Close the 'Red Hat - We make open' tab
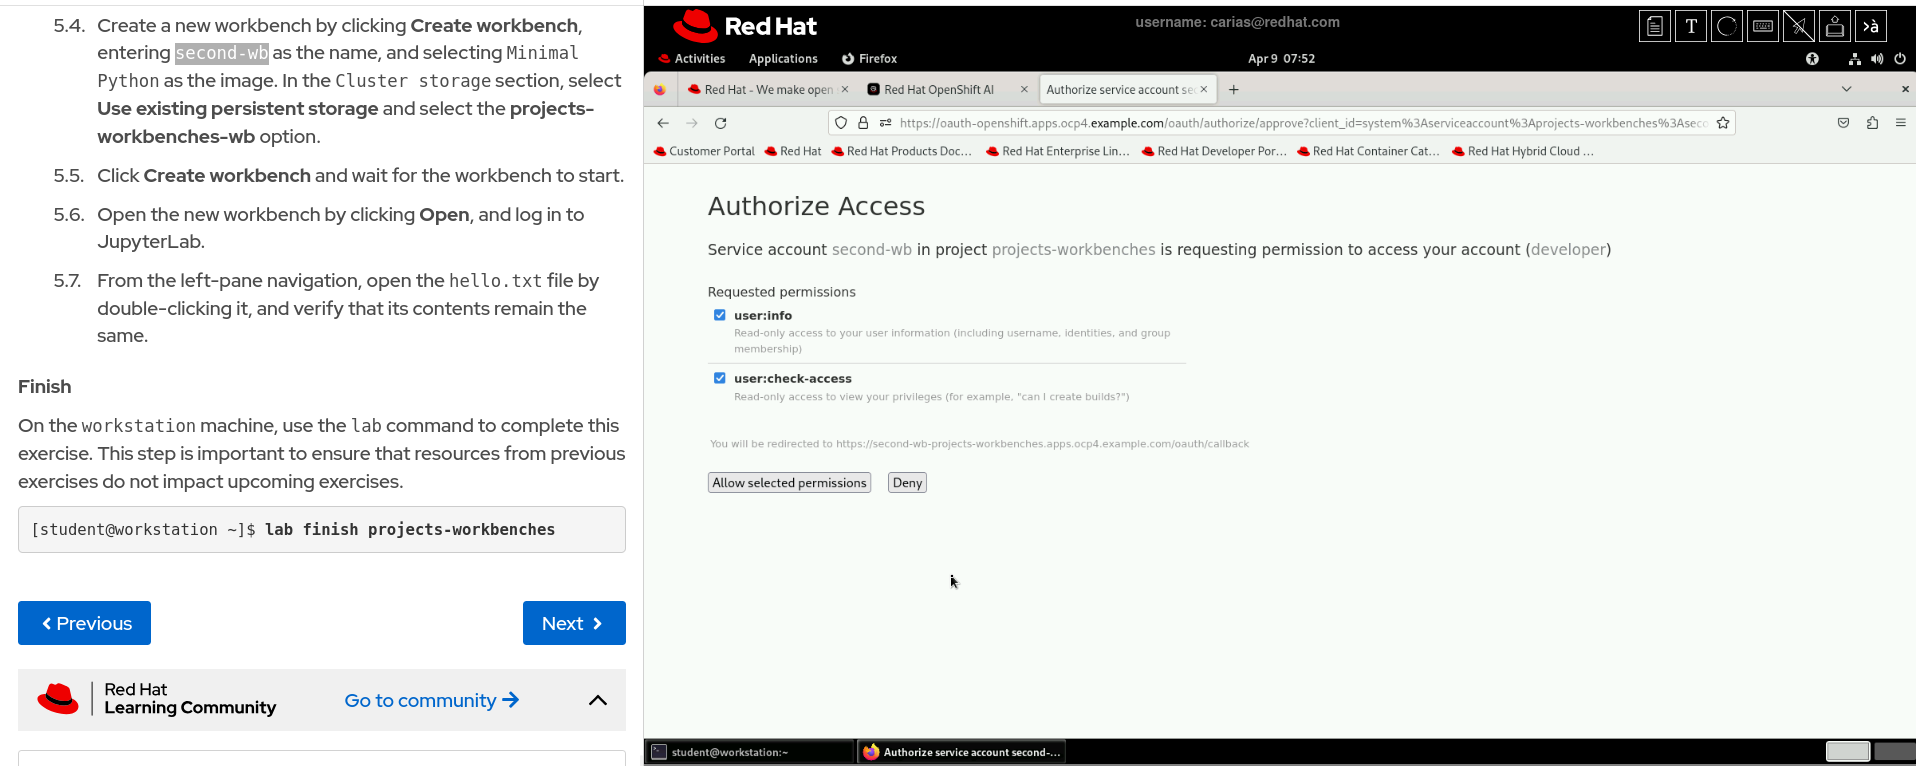The height and width of the screenshot is (766, 1916). (845, 89)
